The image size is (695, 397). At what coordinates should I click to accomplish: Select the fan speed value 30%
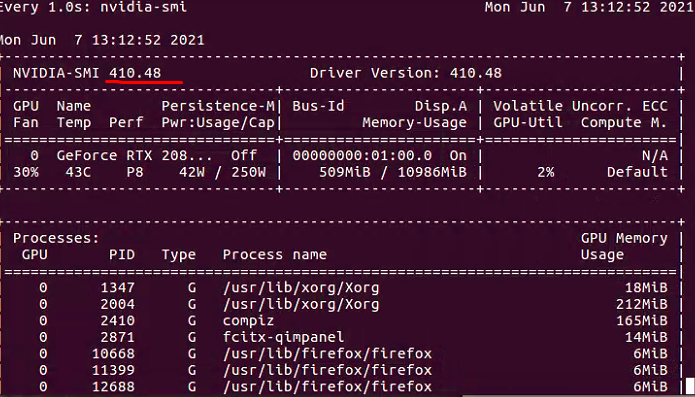point(26,172)
